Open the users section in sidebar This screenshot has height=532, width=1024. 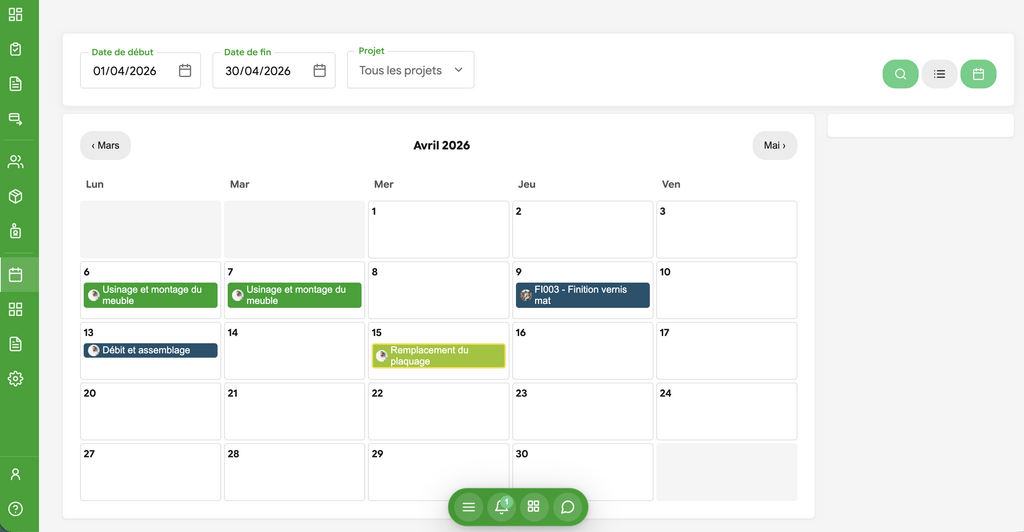coord(15,162)
